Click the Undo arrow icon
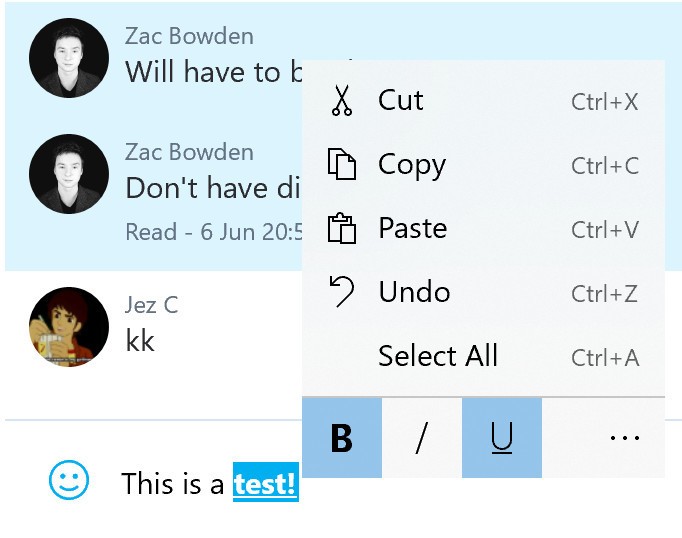 [x=341, y=291]
